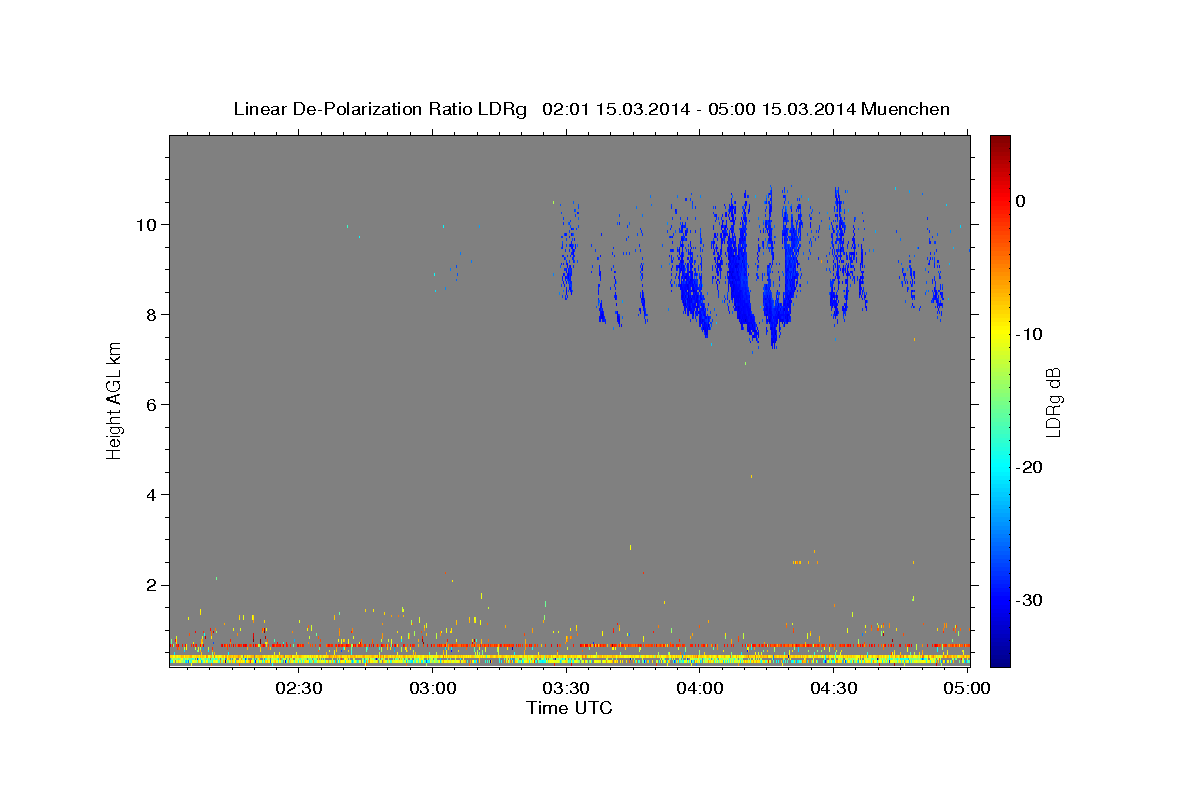Click the red horizontal band near ground level
This screenshot has width=1200, height=800.
click(569, 646)
